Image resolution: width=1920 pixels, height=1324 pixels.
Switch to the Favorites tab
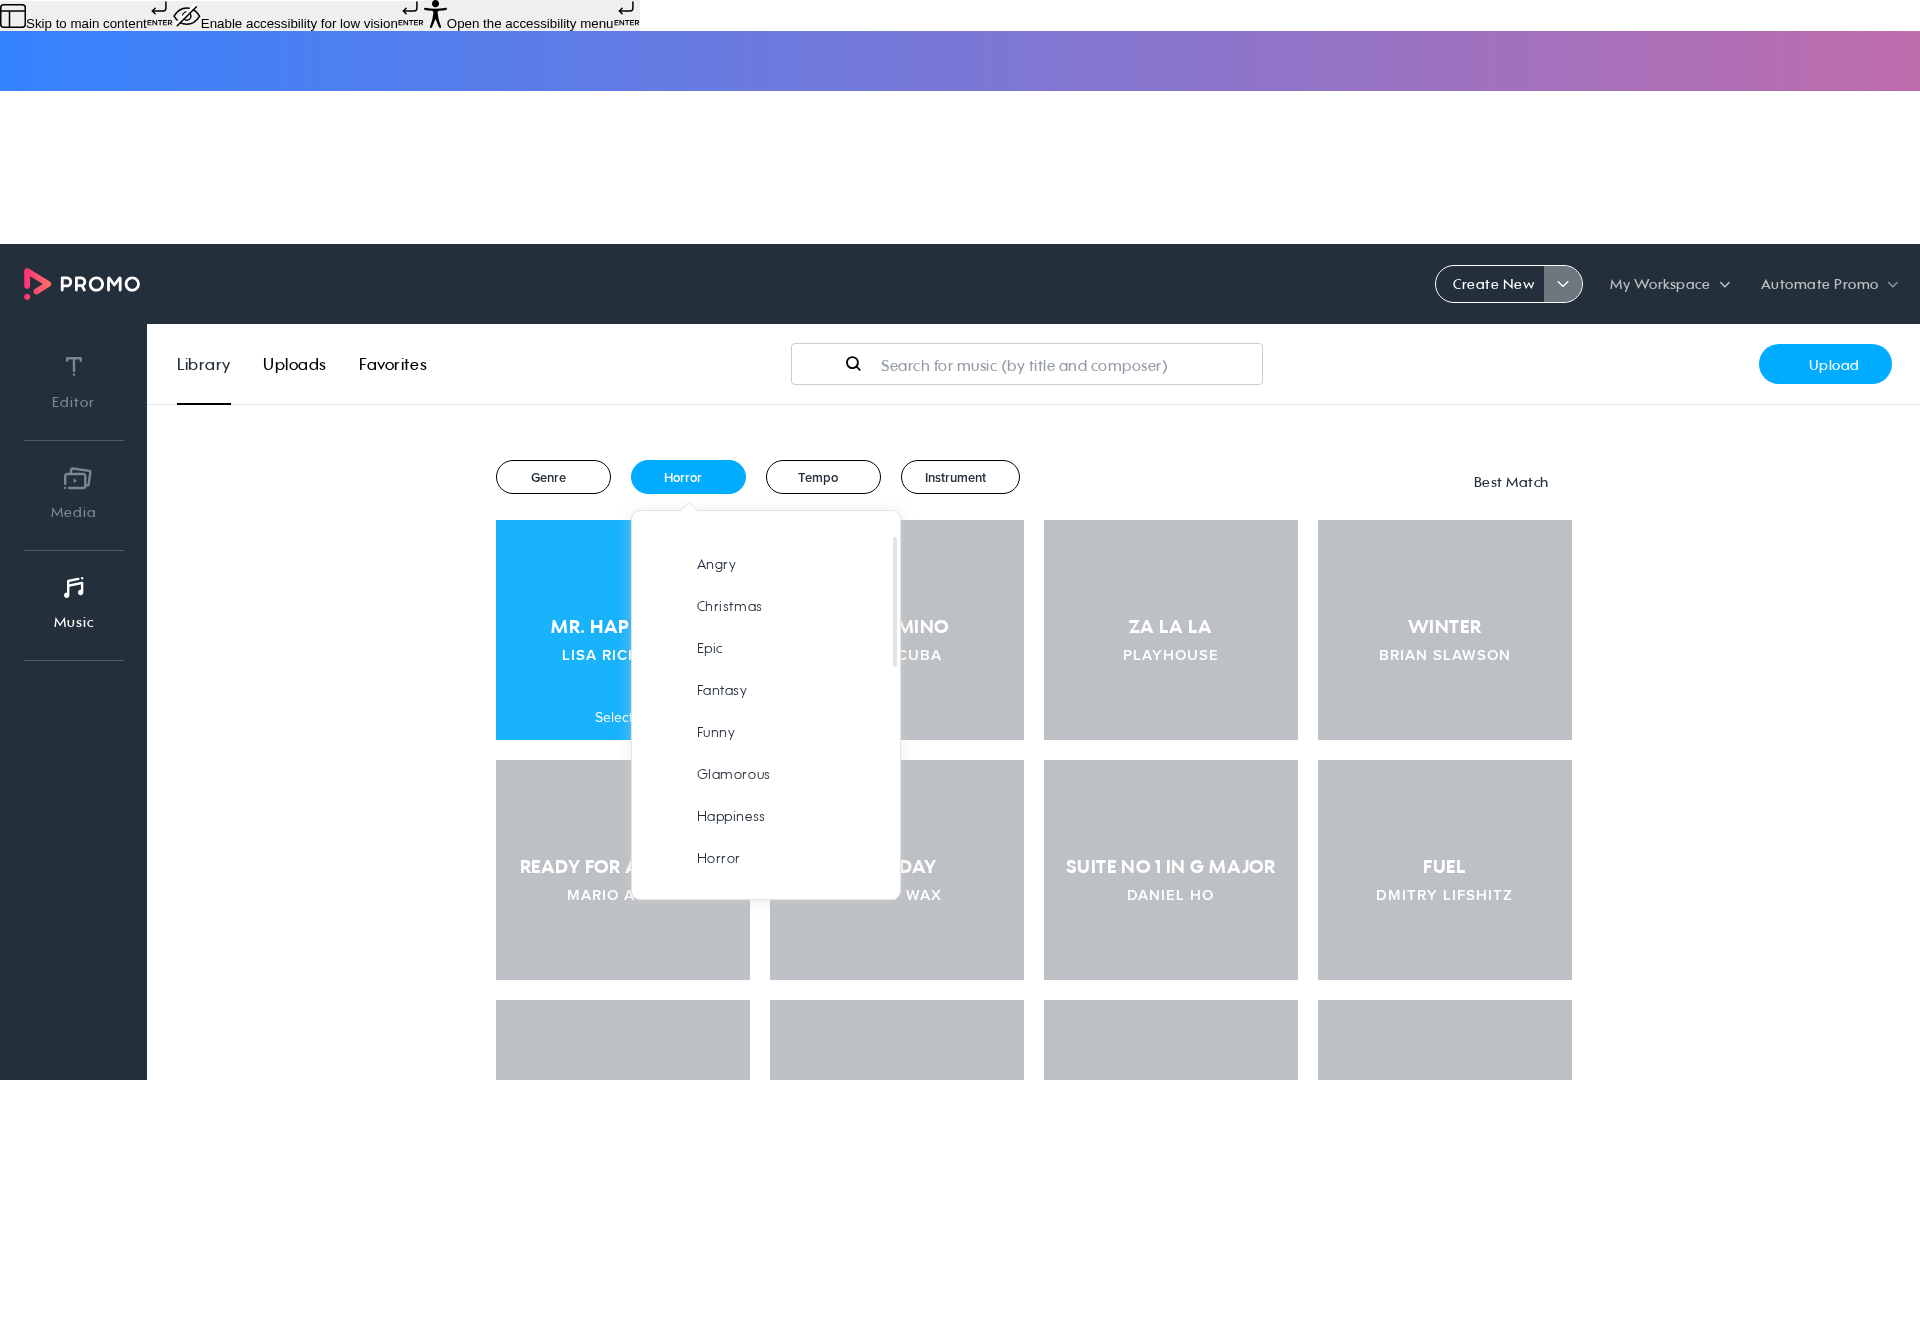click(393, 364)
